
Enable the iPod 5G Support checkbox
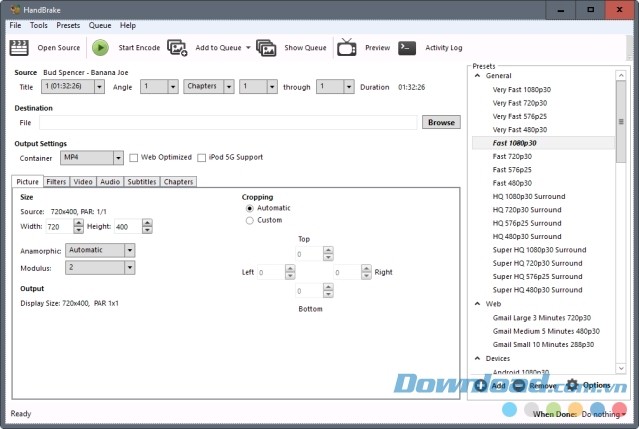click(201, 158)
